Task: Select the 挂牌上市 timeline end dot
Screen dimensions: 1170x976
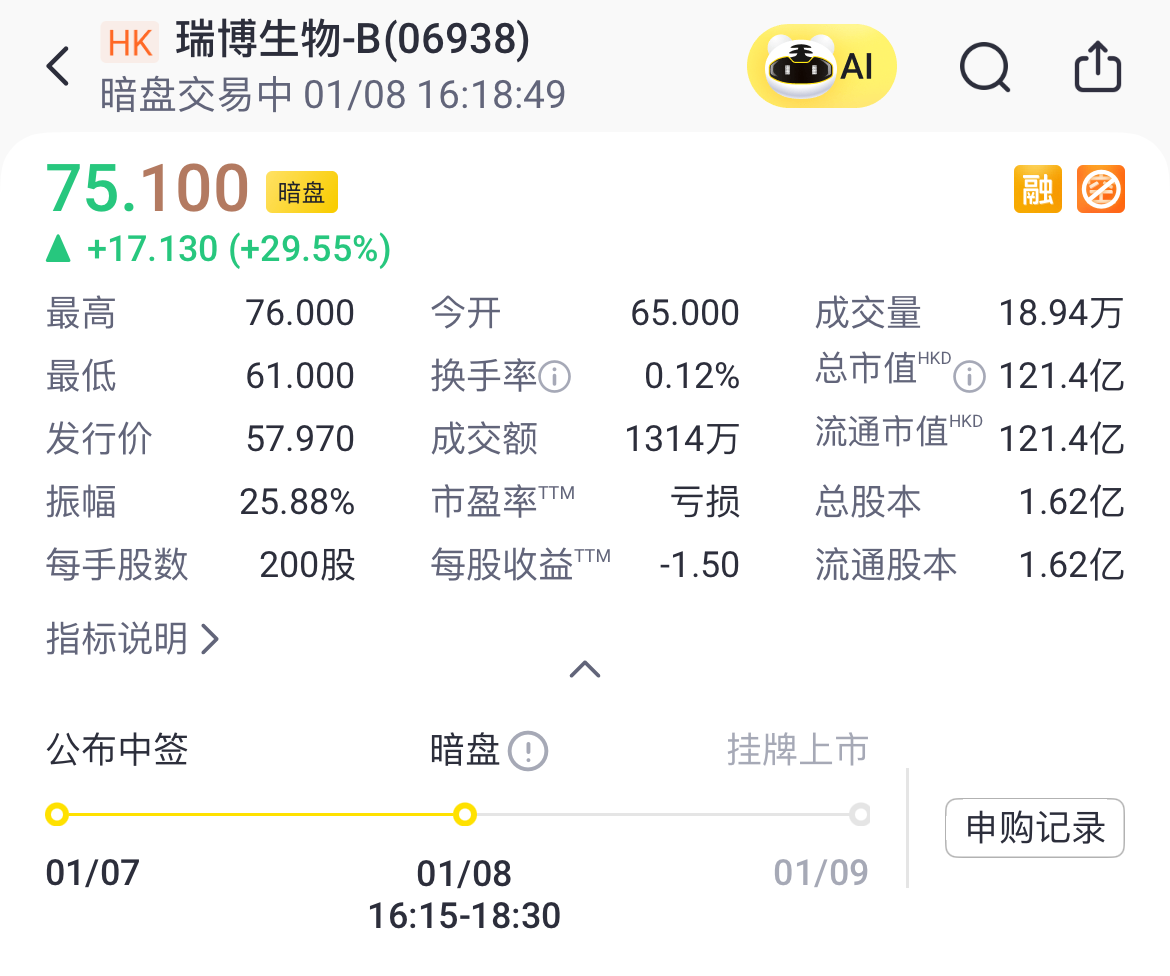Action: point(859,815)
